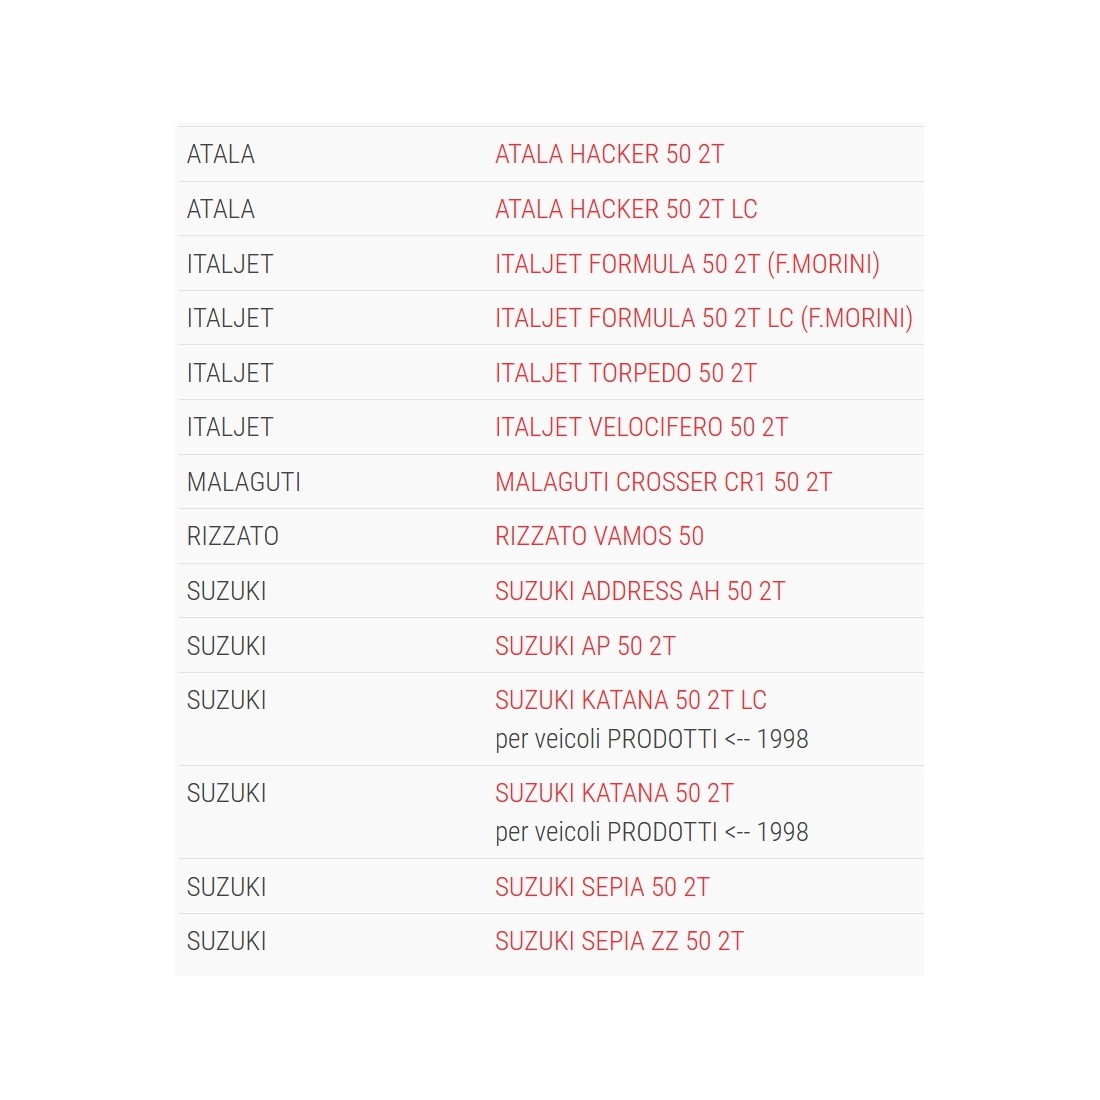1100x1100 pixels.
Task: Select the SUZUKI cell beside Sepia ZZ
Action: [227, 941]
